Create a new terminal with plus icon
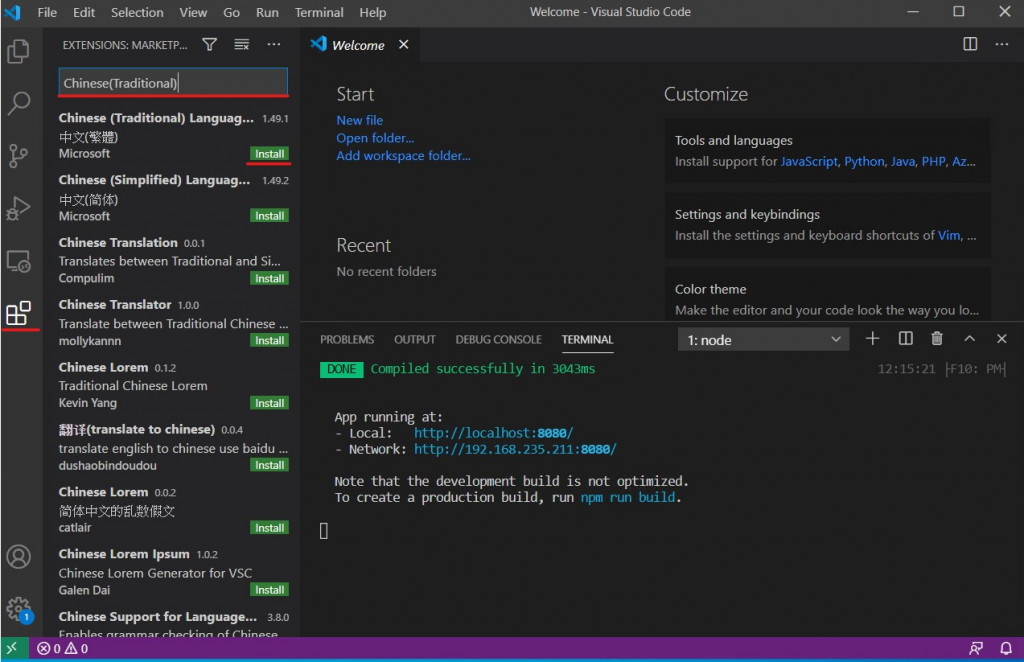Viewport: 1024px width, 662px height. click(872, 338)
